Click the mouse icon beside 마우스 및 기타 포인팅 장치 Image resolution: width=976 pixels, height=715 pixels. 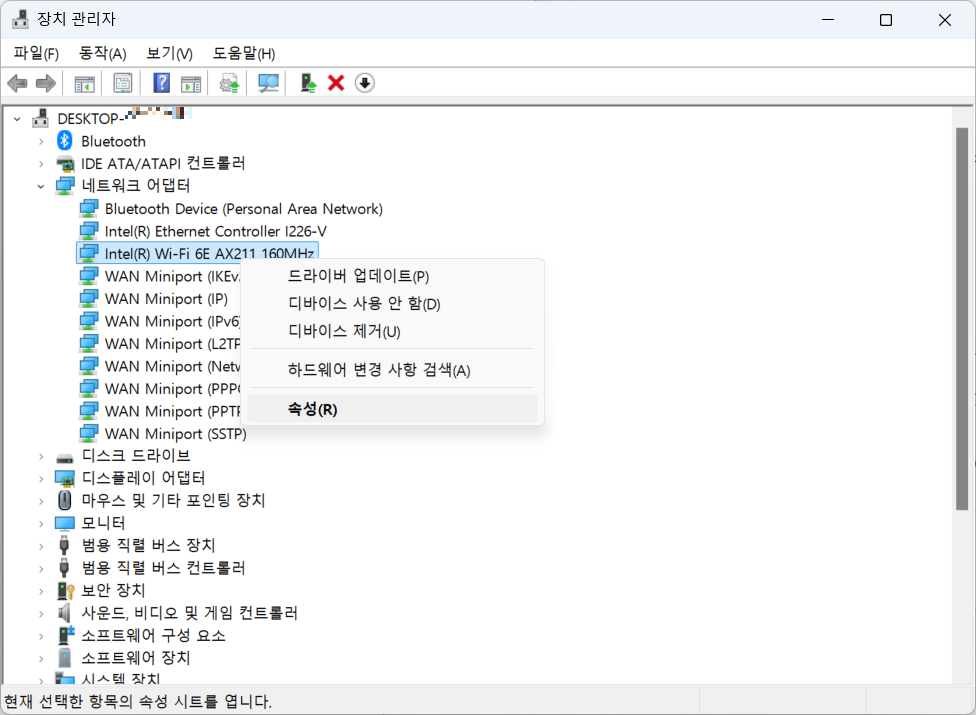click(64, 500)
